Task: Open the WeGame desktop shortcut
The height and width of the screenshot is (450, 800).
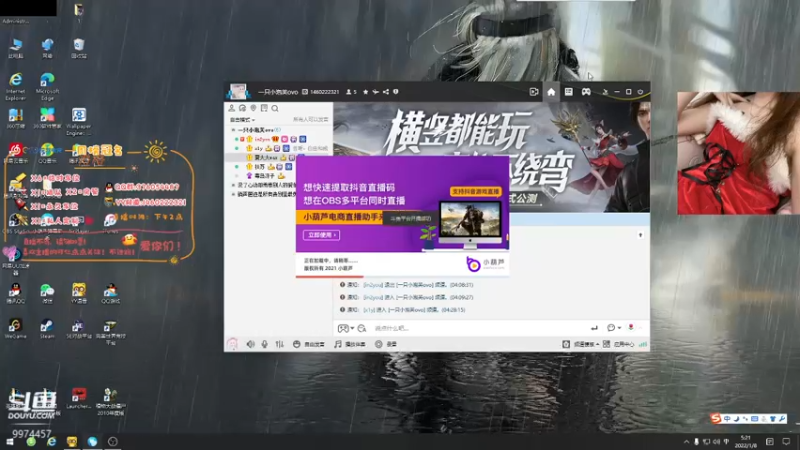Action: click(x=15, y=329)
